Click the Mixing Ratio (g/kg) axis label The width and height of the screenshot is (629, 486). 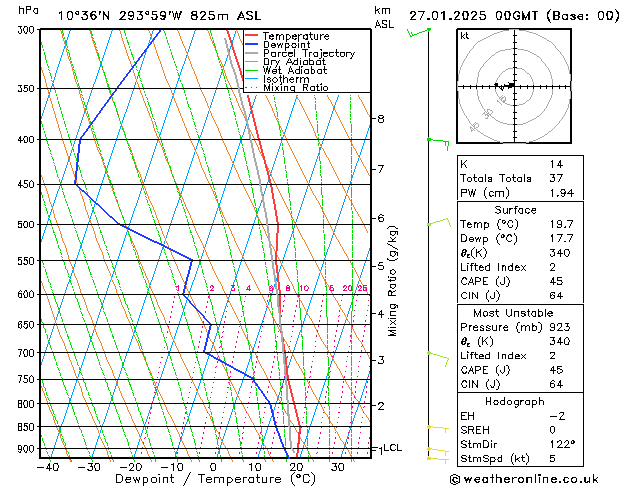coord(392,281)
